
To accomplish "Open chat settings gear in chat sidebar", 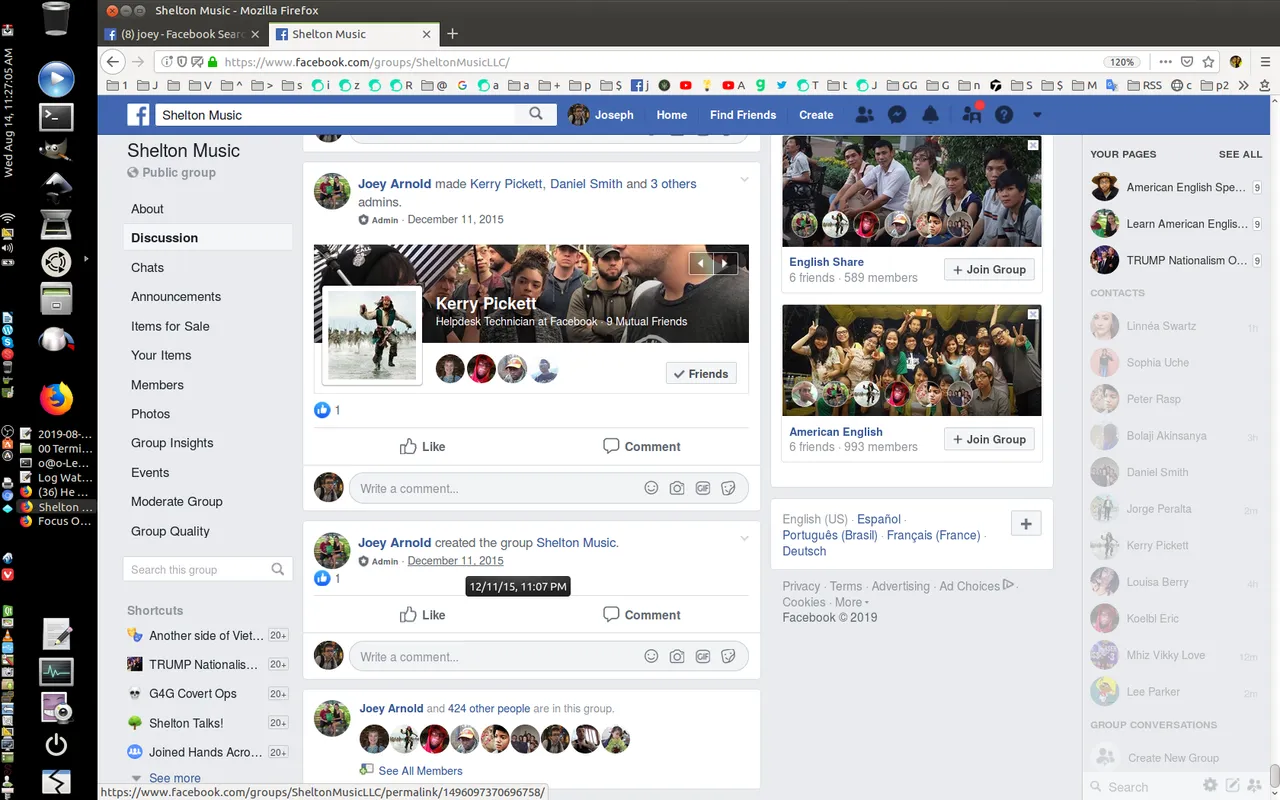I will click(1210, 786).
